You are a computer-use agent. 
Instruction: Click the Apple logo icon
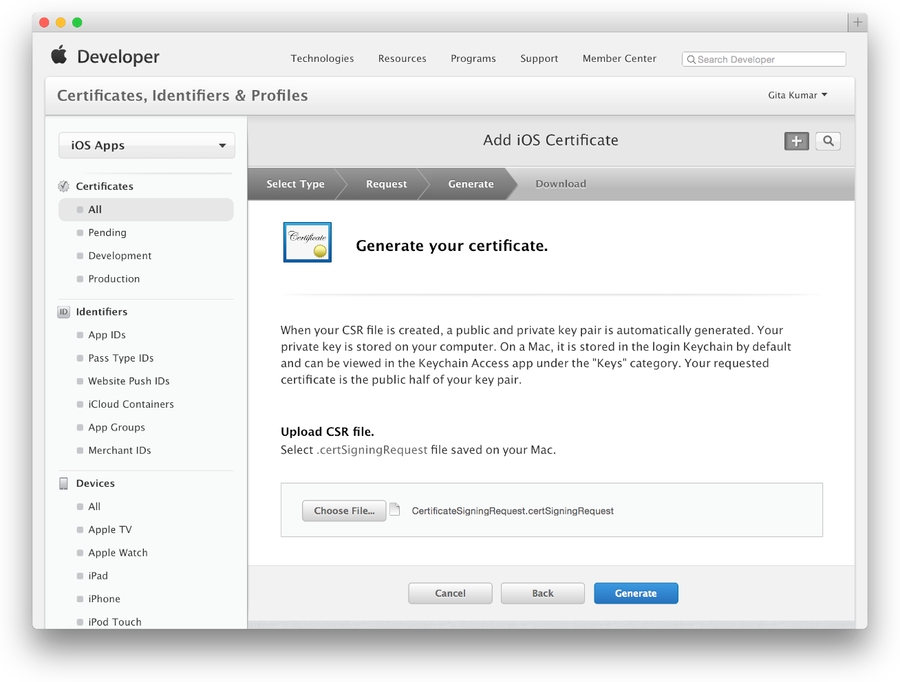point(59,56)
